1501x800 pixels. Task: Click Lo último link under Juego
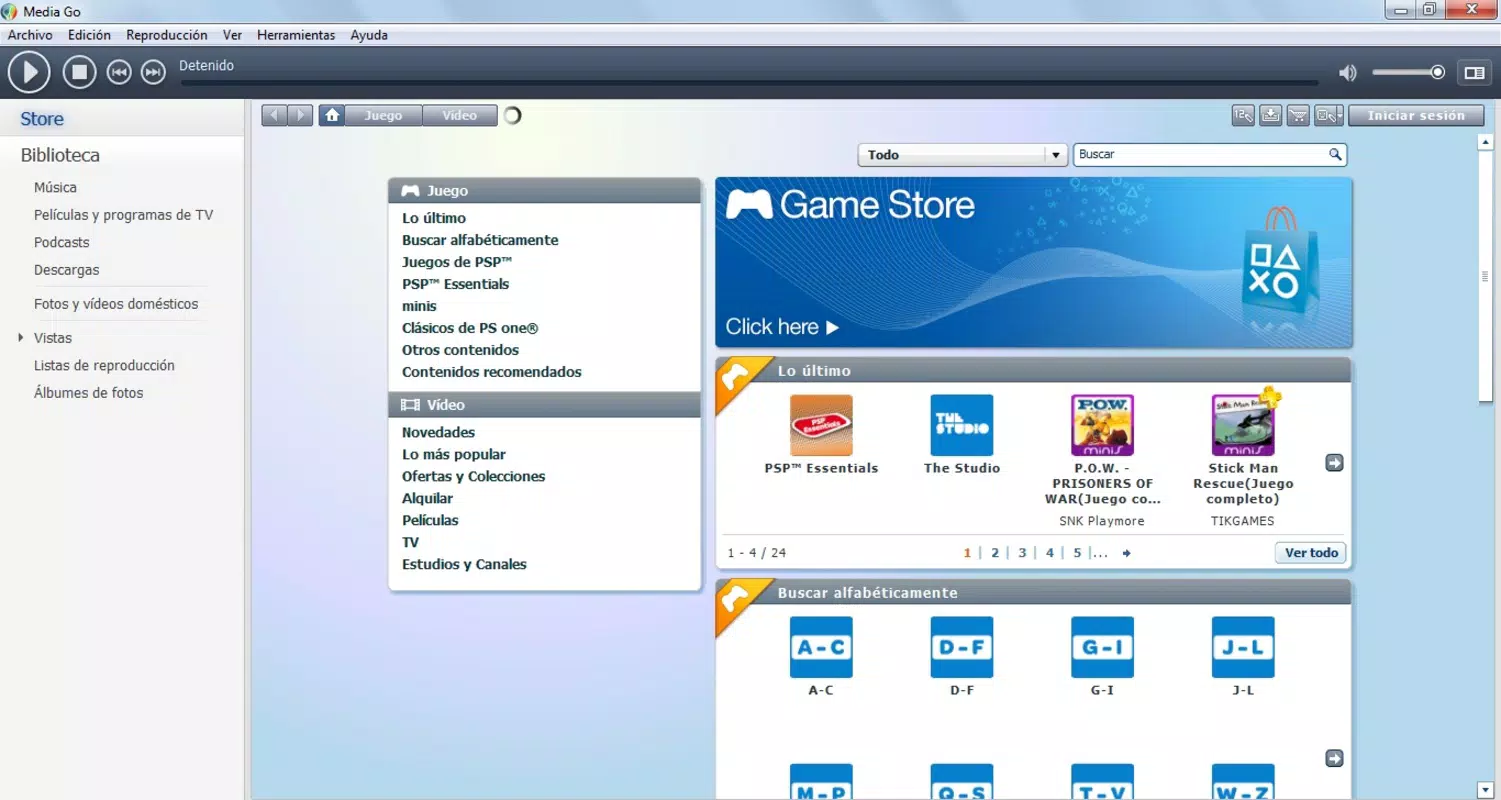click(x=434, y=218)
